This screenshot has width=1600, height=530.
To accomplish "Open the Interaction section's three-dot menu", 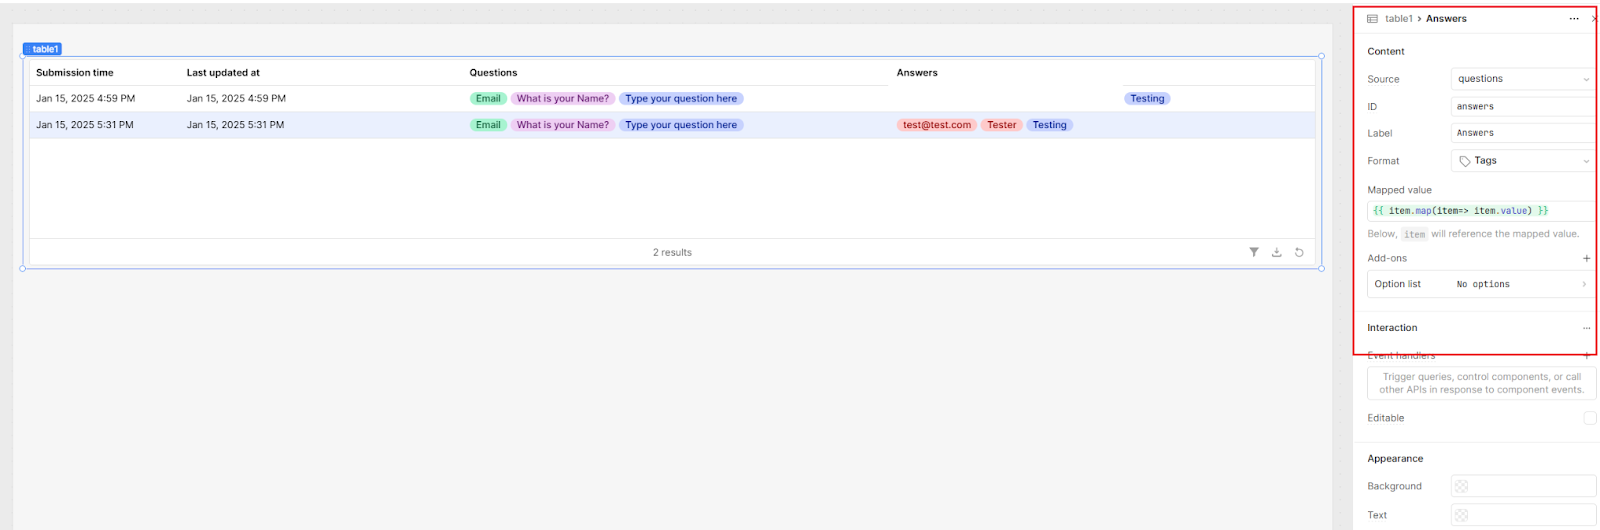I will pos(1586,328).
